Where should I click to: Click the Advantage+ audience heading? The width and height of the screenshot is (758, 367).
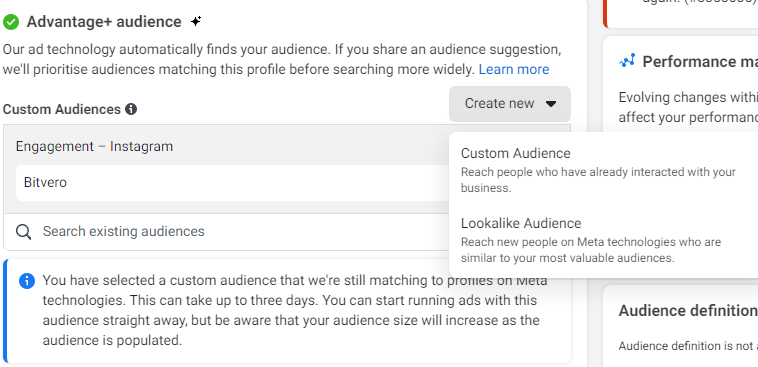coord(104,22)
